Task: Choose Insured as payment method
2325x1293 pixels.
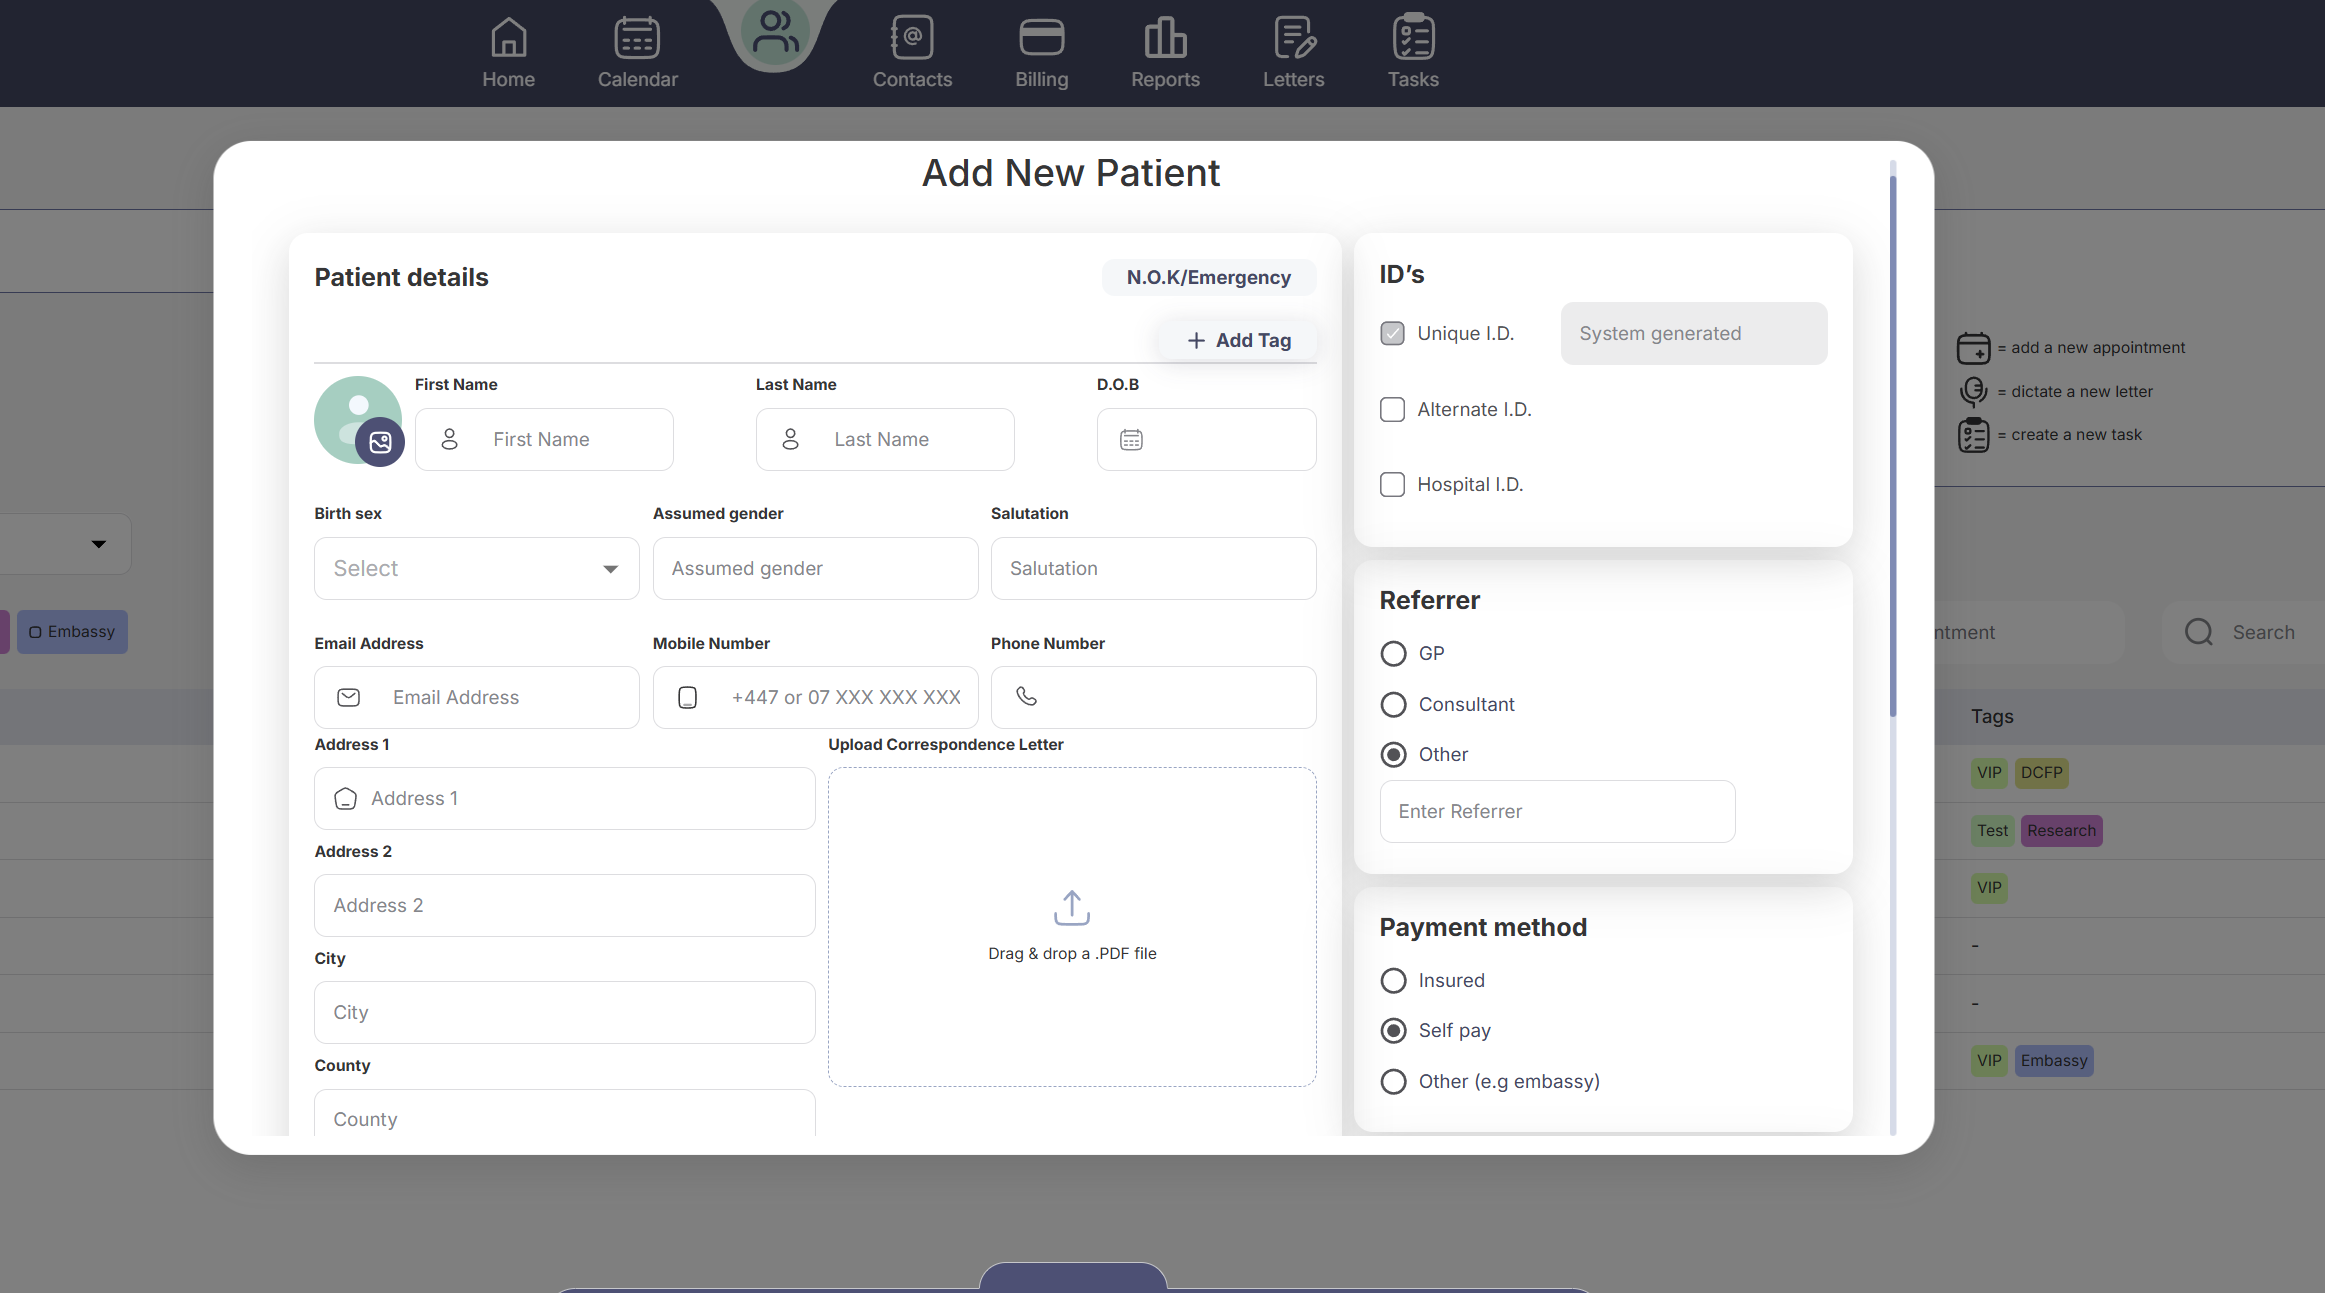Action: click(x=1393, y=981)
